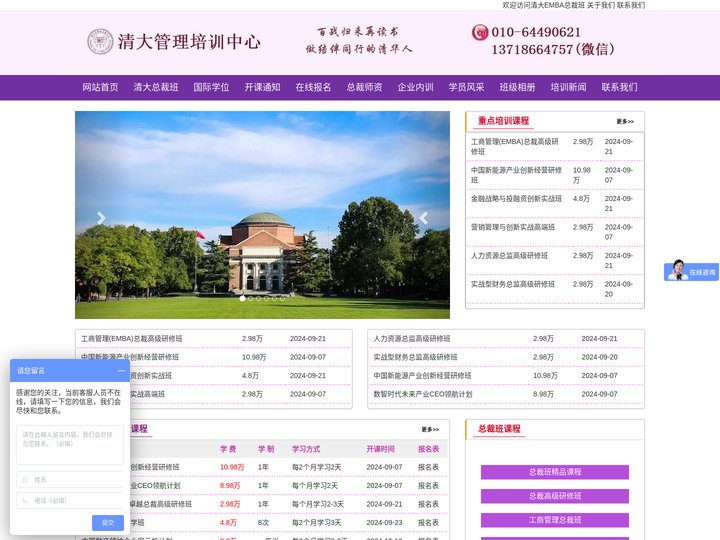The width and height of the screenshot is (720, 540).
Task: Open 国际学位 nav menu item
Action: point(211,87)
